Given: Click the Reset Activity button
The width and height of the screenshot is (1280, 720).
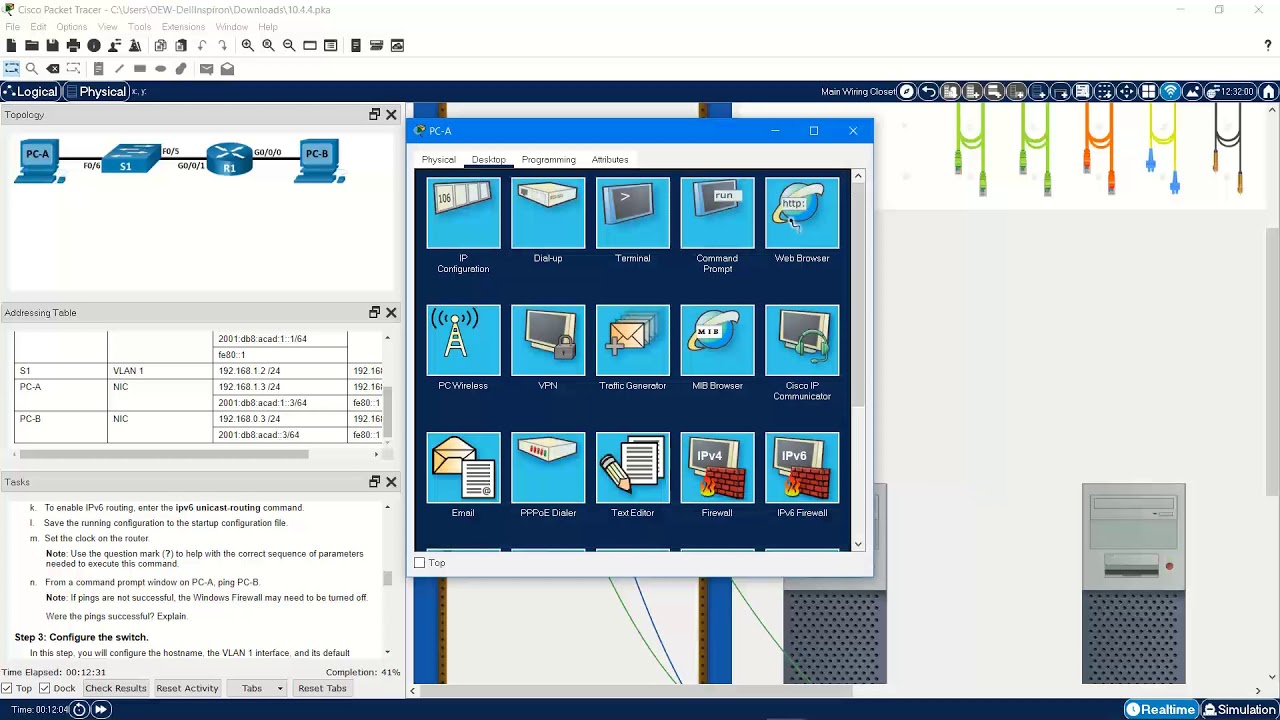Looking at the screenshot, I should 187,688.
